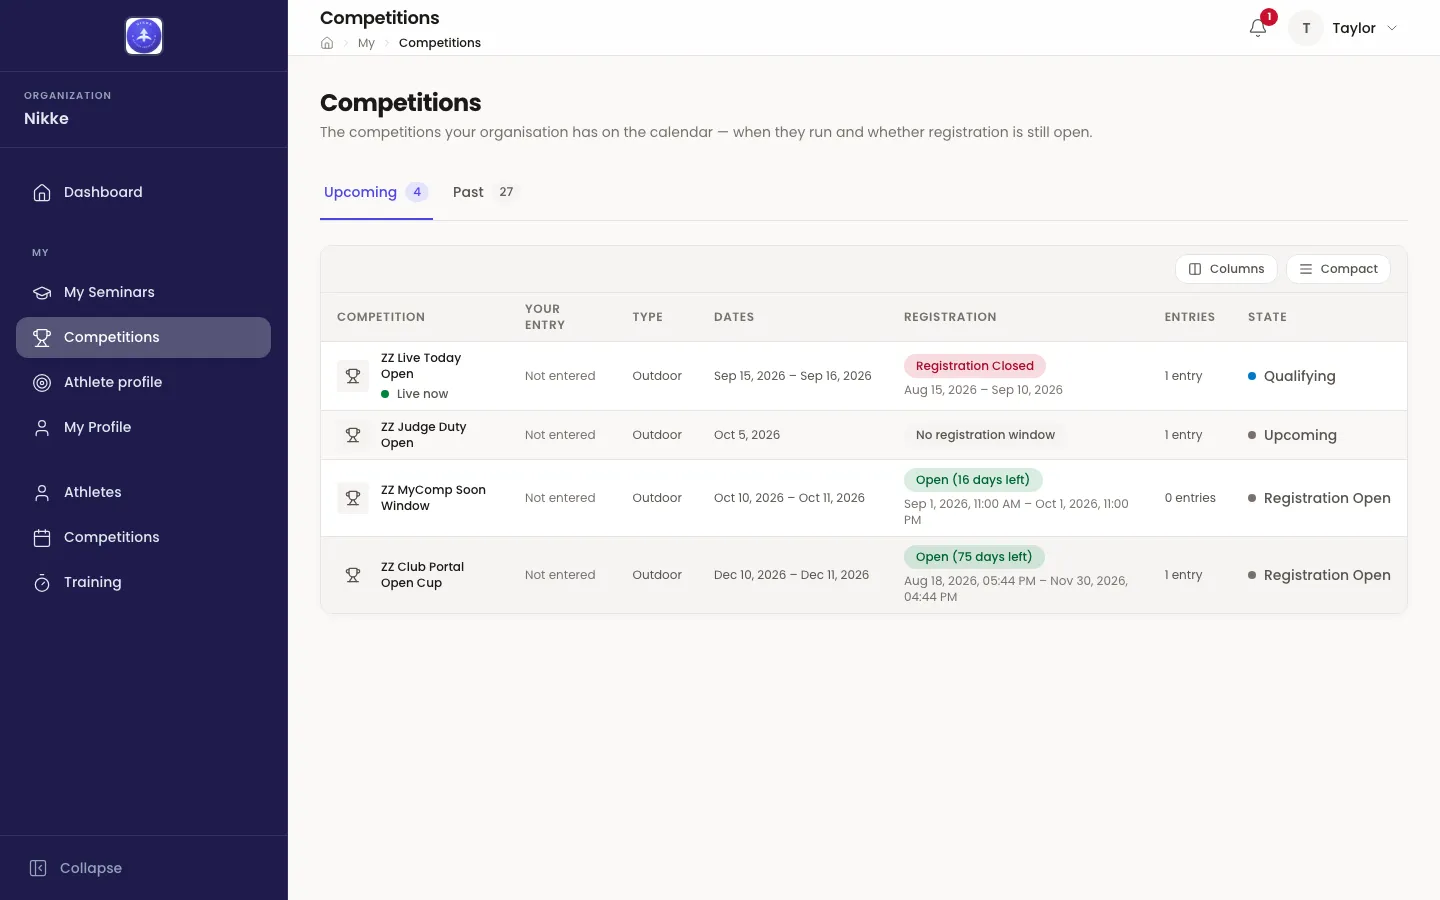Click the Your Entry column header

545,317
